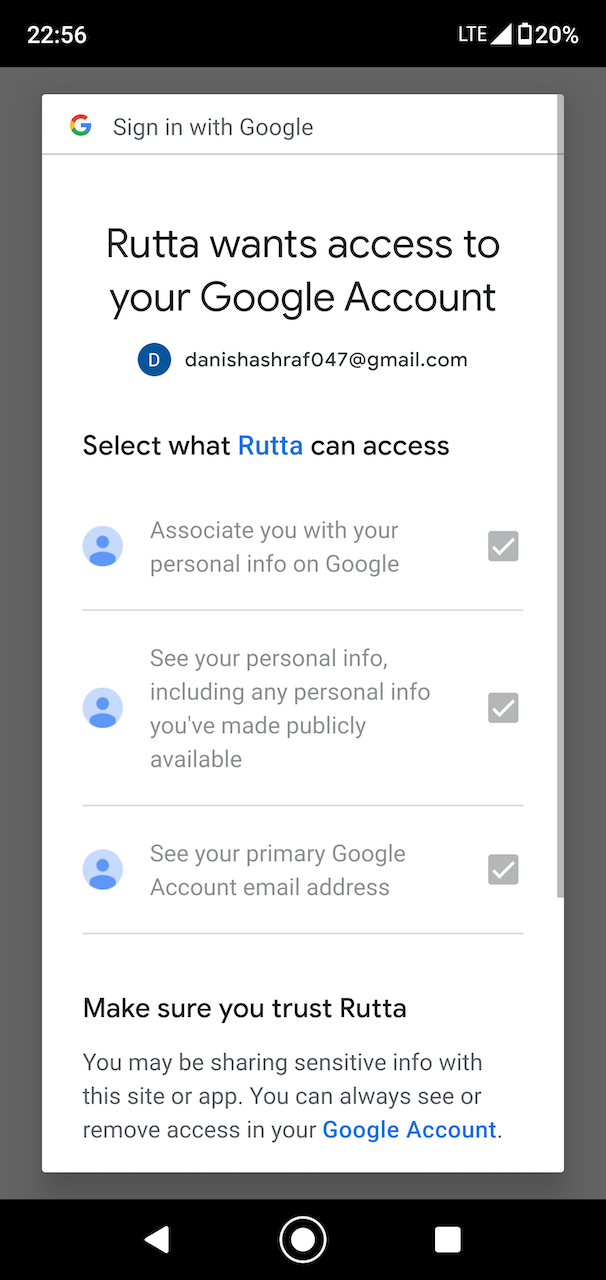Image resolution: width=606 pixels, height=1280 pixels.
Task: Toggle the primary Google Account email checkbox
Action: click(x=503, y=870)
